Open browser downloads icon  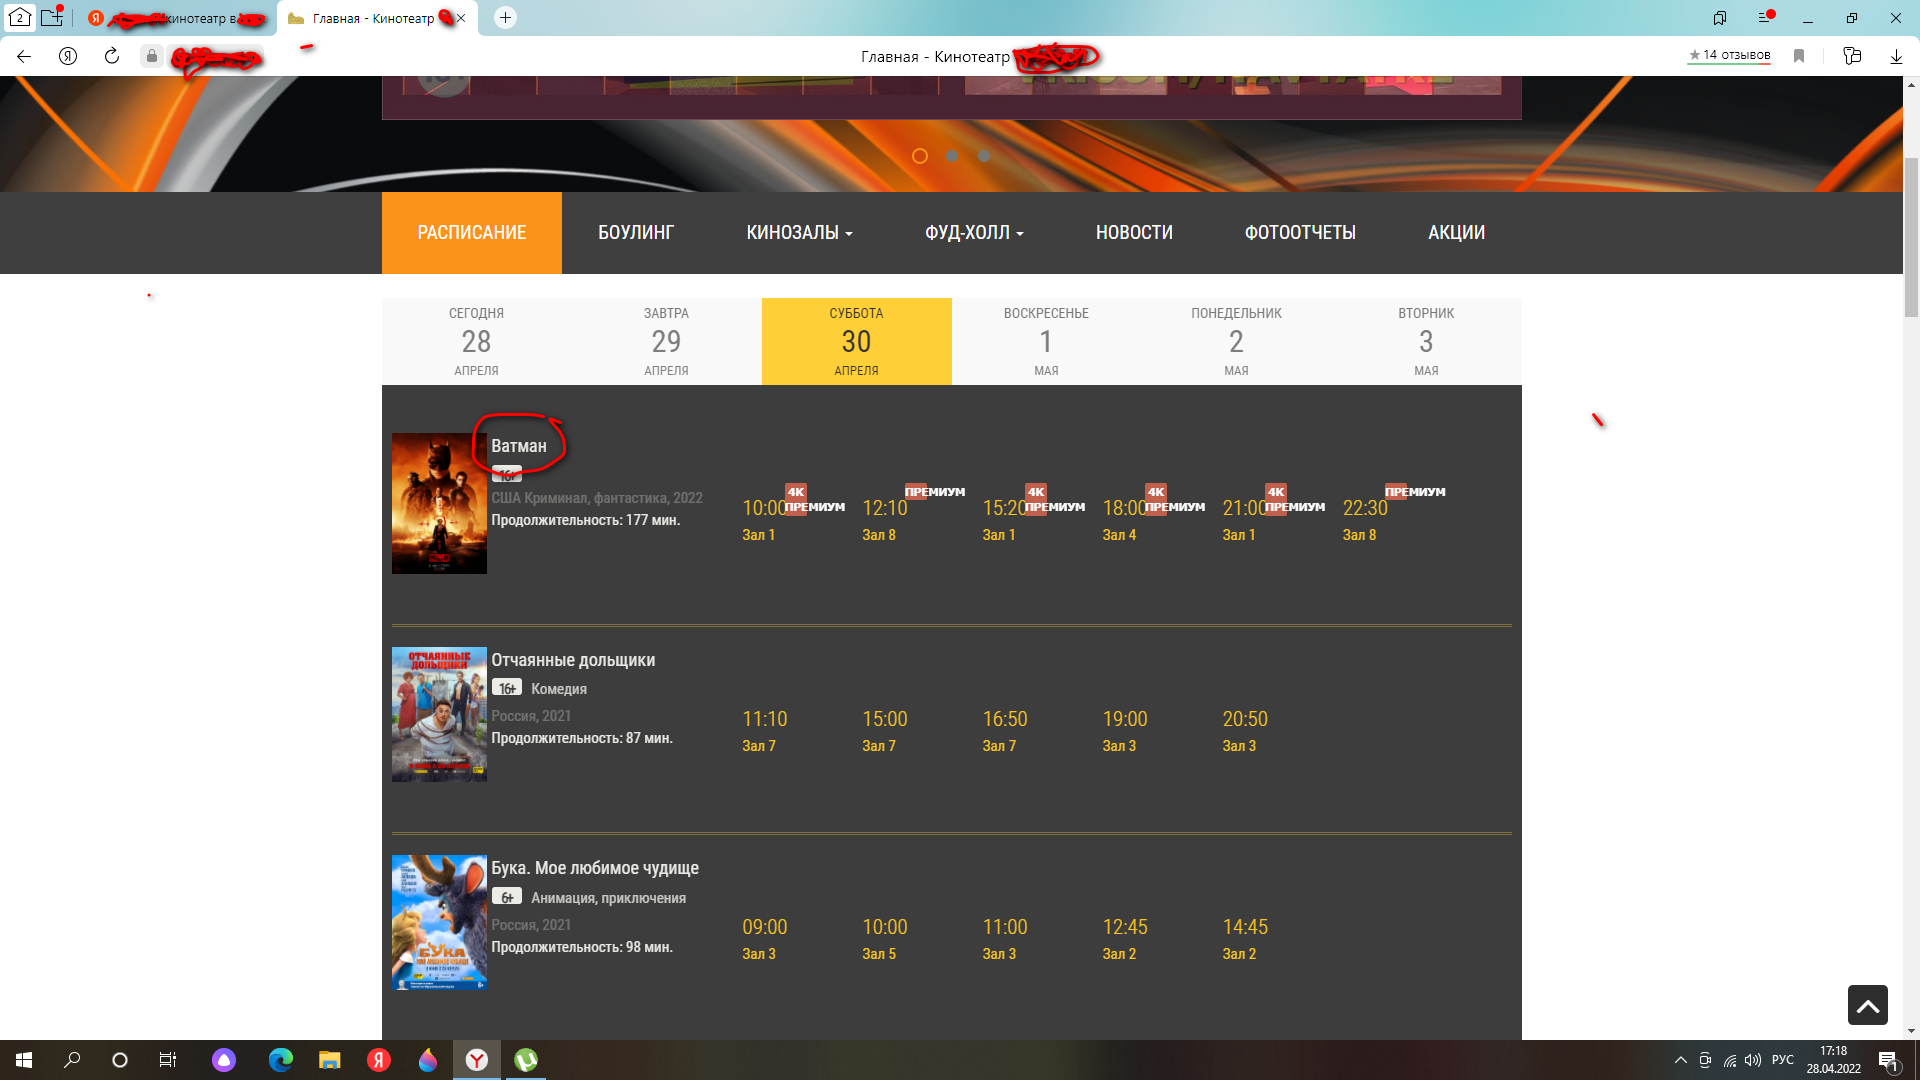click(1896, 56)
